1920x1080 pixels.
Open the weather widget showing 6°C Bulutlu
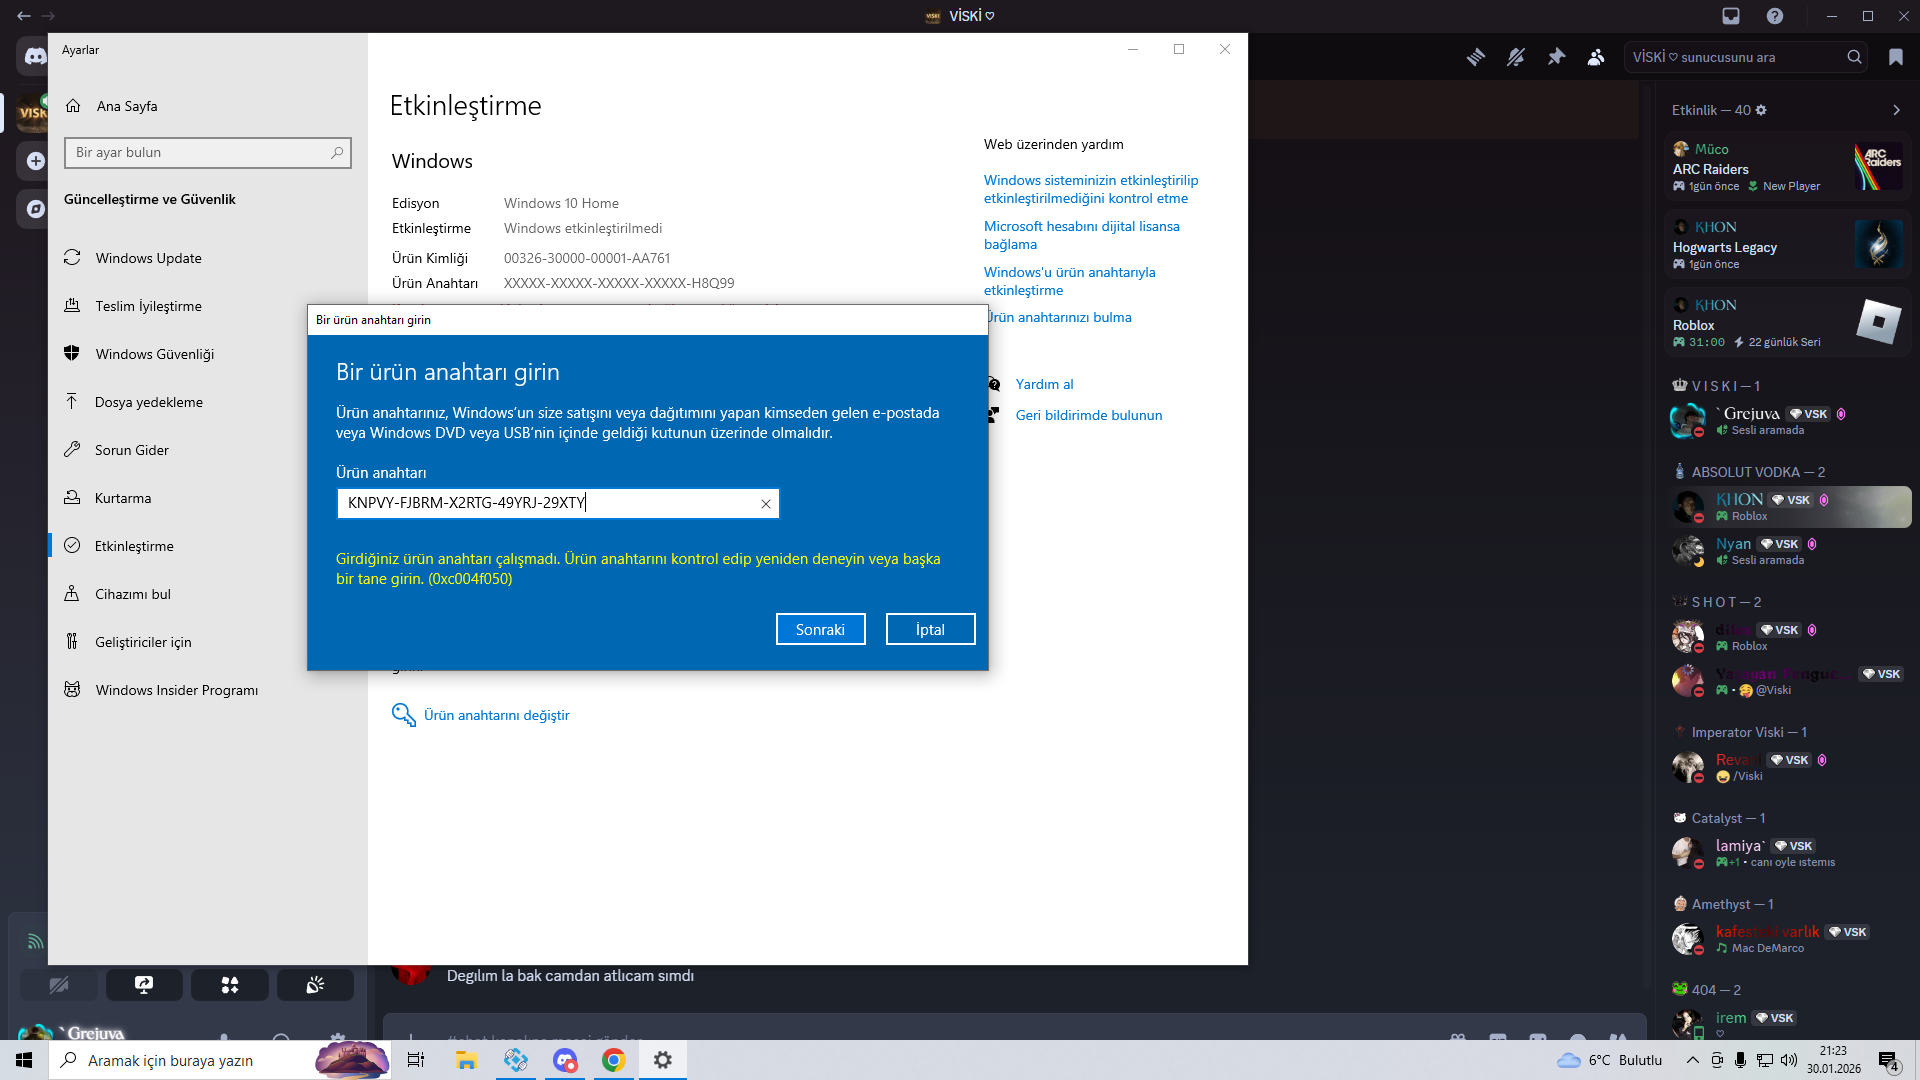[x=1610, y=1060]
